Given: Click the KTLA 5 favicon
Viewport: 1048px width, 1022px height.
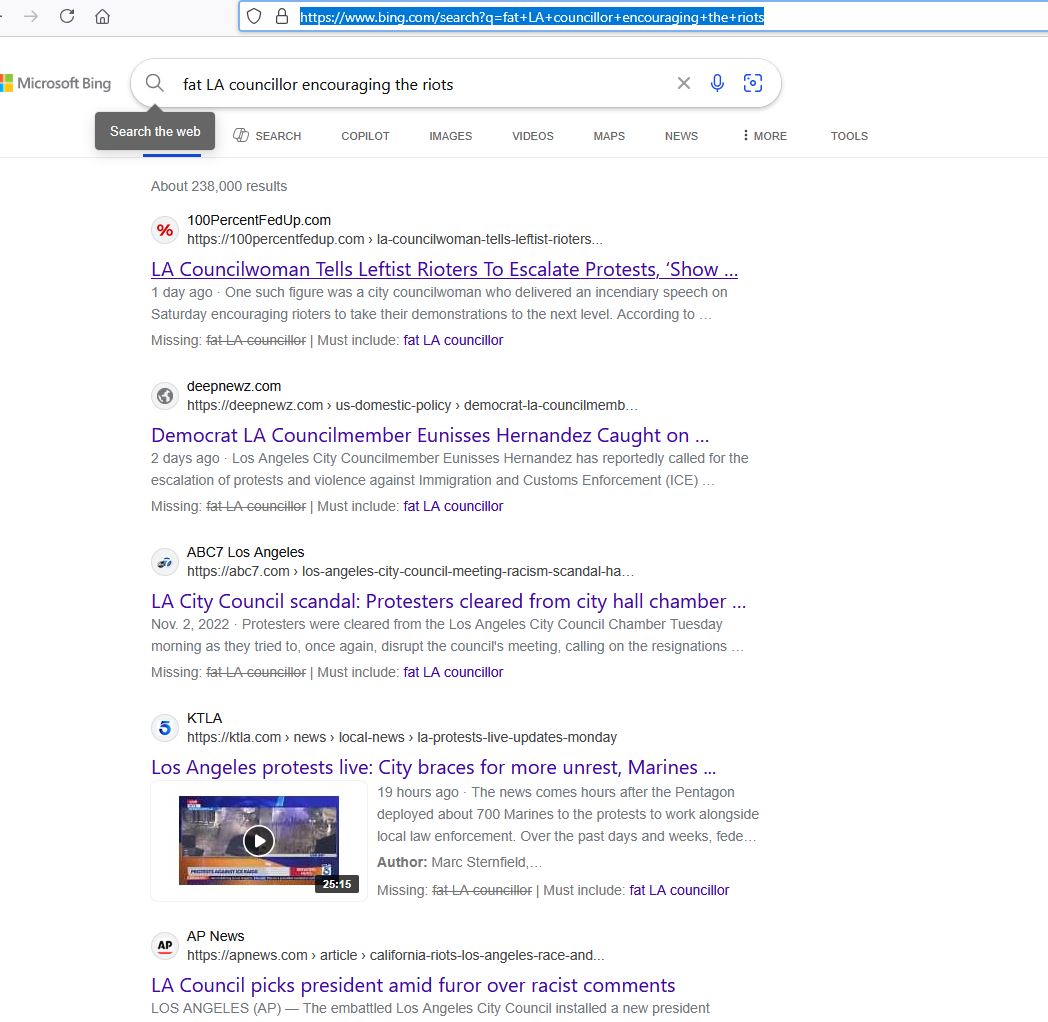Looking at the screenshot, I should coord(164,728).
